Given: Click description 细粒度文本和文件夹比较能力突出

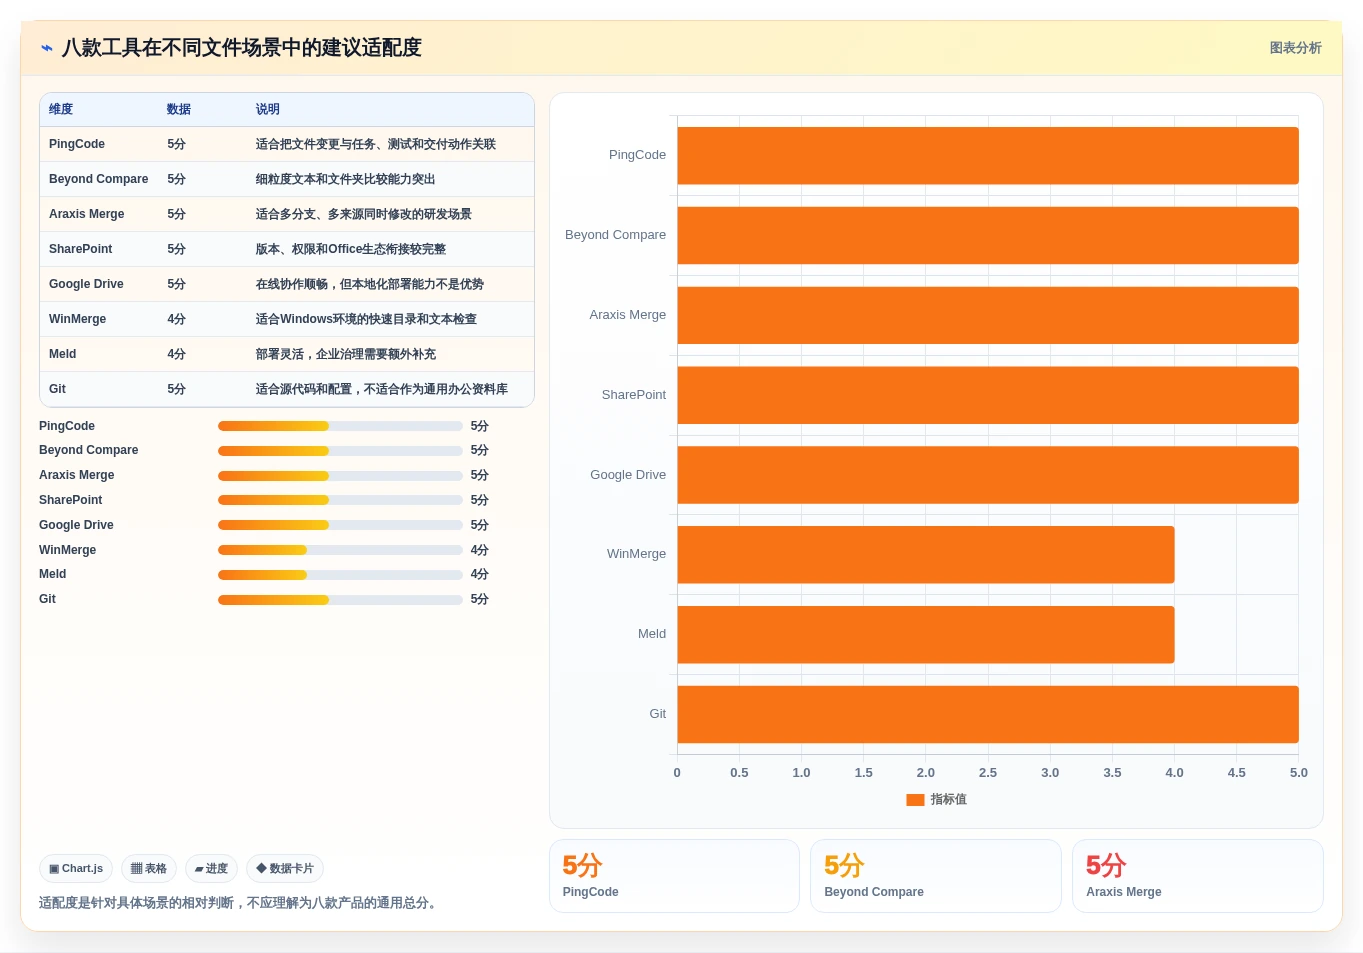Looking at the screenshot, I should (x=346, y=179).
